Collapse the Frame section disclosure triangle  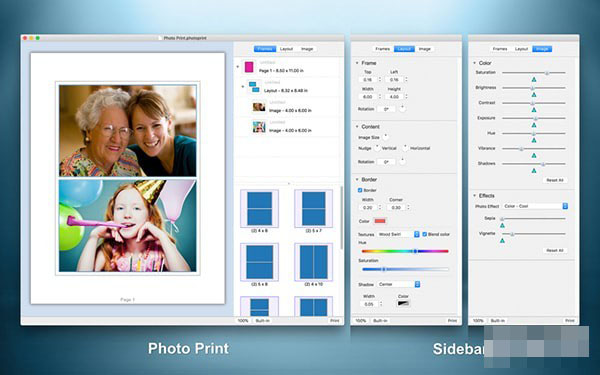click(357, 63)
